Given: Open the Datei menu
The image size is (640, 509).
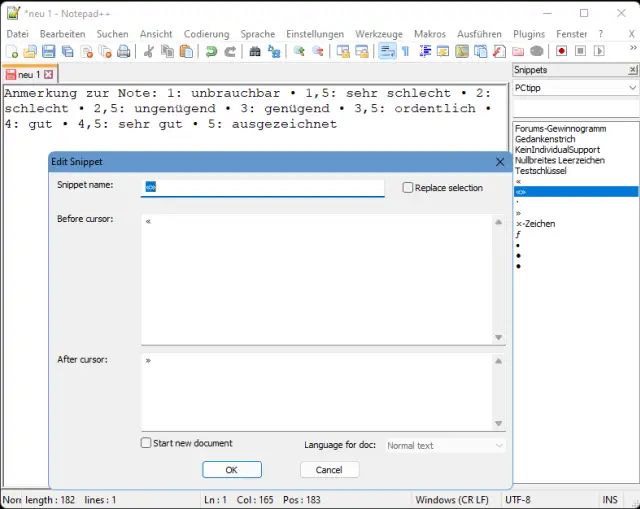Looking at the screenshot, I should click(x=18, y=34).
